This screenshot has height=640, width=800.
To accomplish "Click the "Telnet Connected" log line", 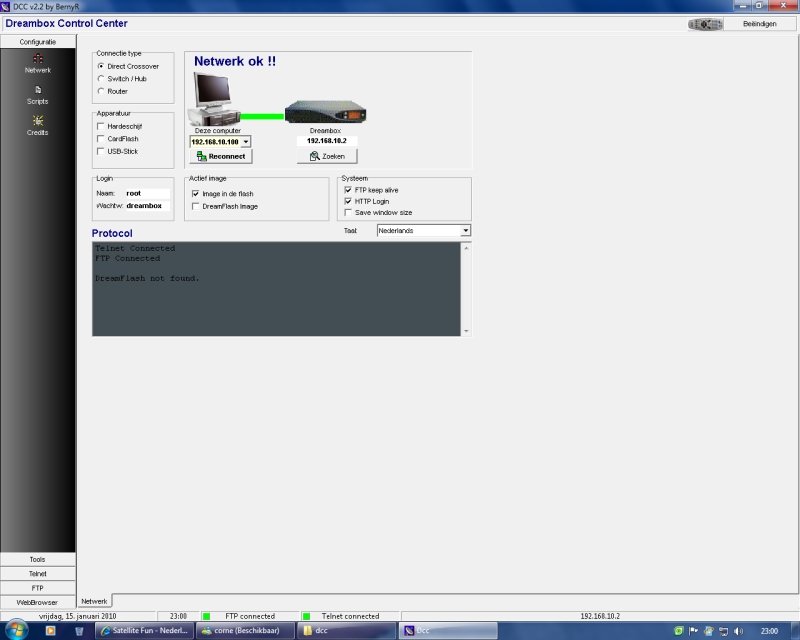I will [x=135, y=249].
